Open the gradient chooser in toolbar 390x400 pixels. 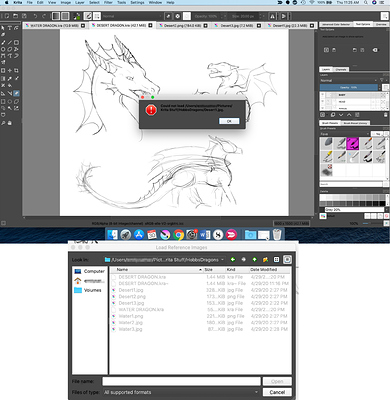click(x=56, y=16)
